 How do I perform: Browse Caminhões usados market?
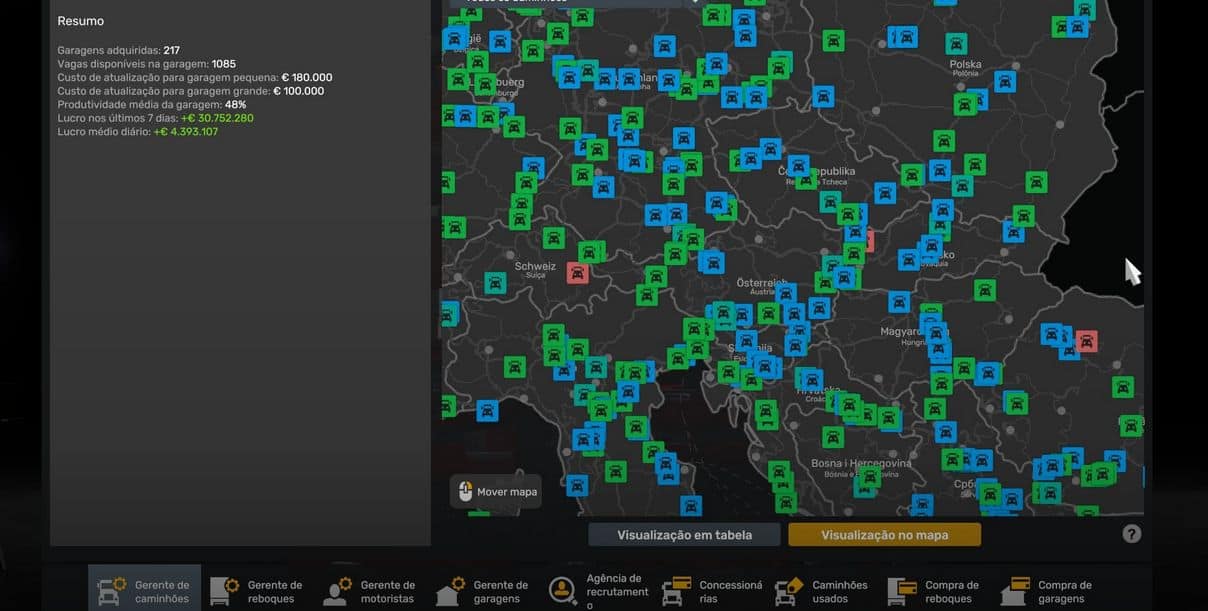point(822,591)
